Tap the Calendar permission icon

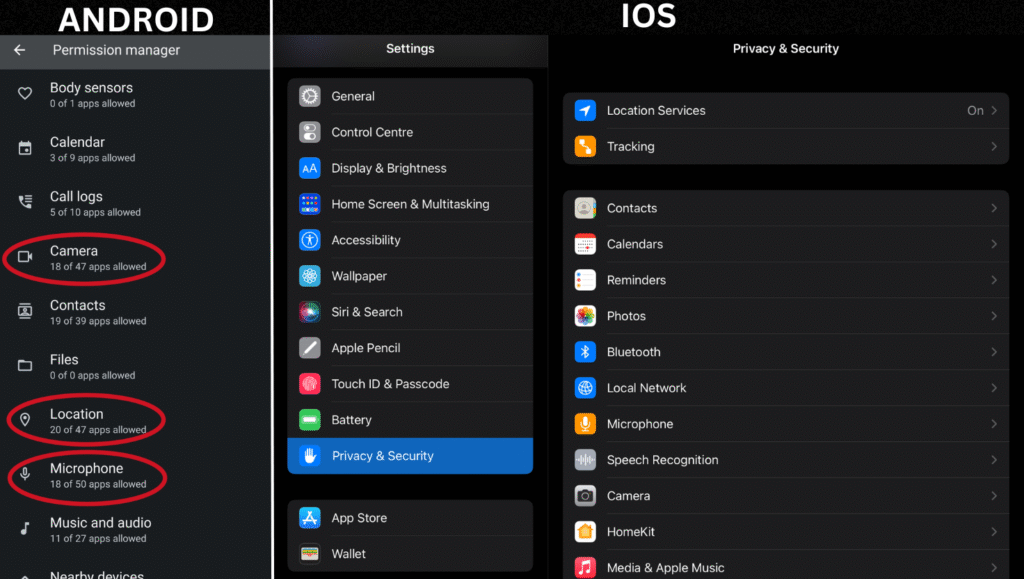click(25, 148)
